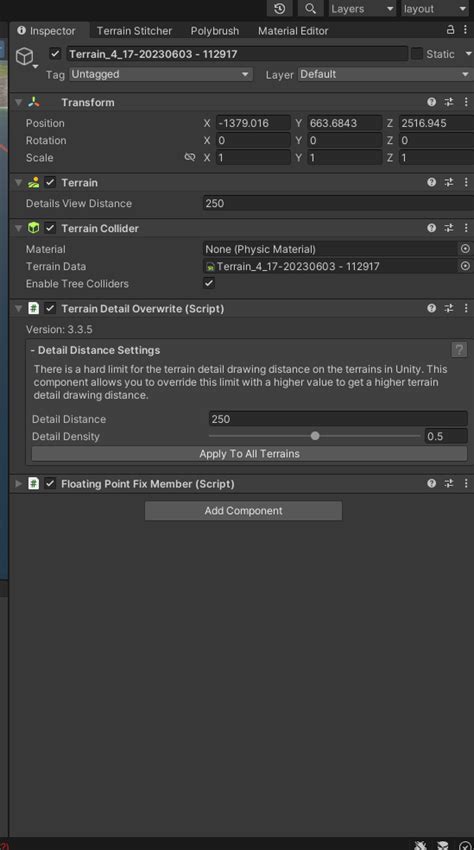Adjust the Detail Density slider
Image resolution: width=474 pixels, height=850 pixels.
pos(315,436)
